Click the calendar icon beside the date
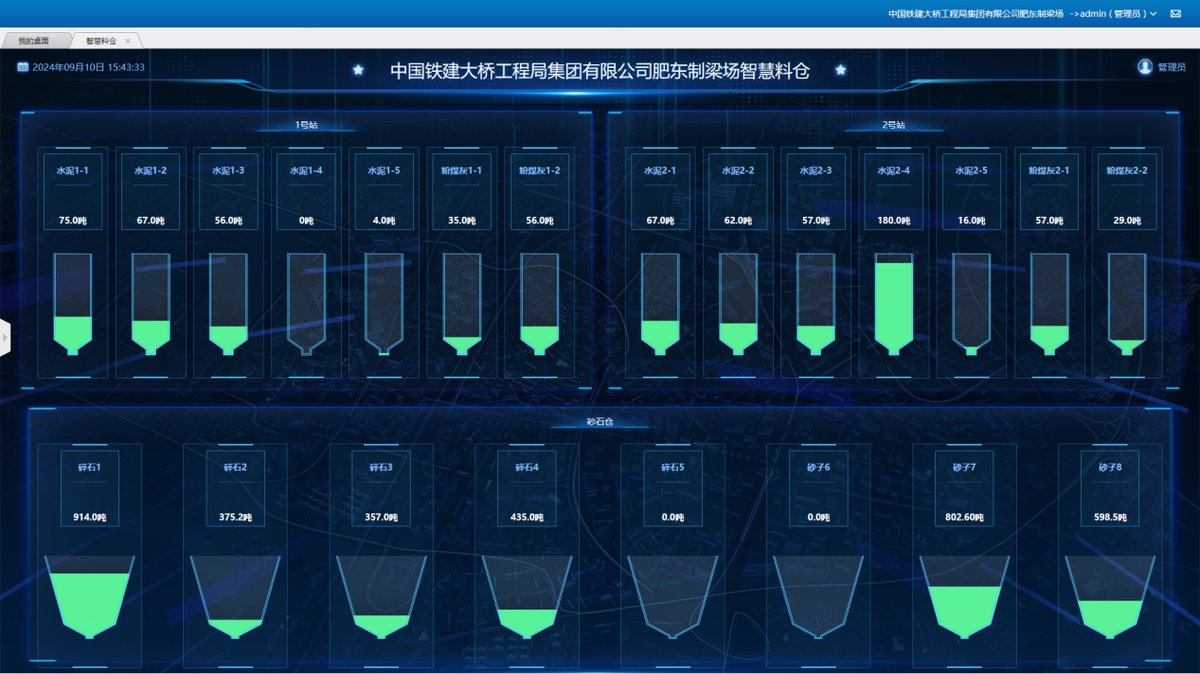Viewport: 1200px width, 674px height. (x=23, y=67)
